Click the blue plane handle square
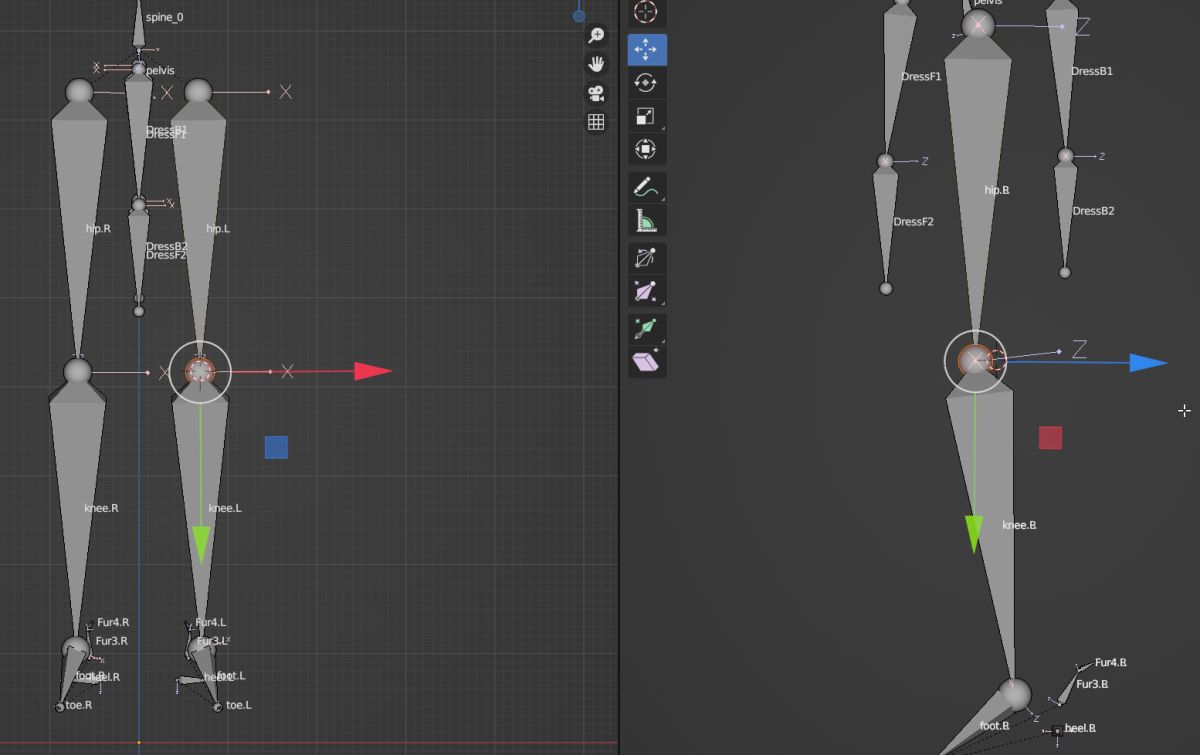The height and width of the screenshot is (755, 1200). tap(276, 447)
